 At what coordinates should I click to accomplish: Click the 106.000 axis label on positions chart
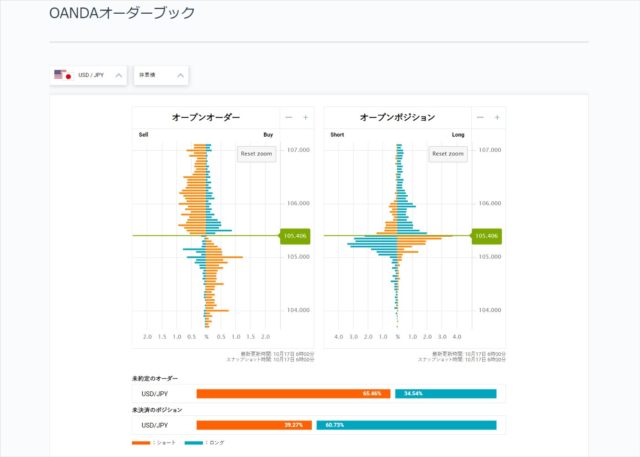pyautogui.click(x=490, y=203)
